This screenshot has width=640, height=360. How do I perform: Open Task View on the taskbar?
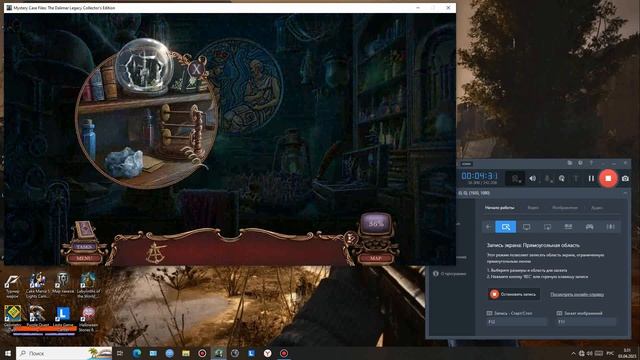120,353
